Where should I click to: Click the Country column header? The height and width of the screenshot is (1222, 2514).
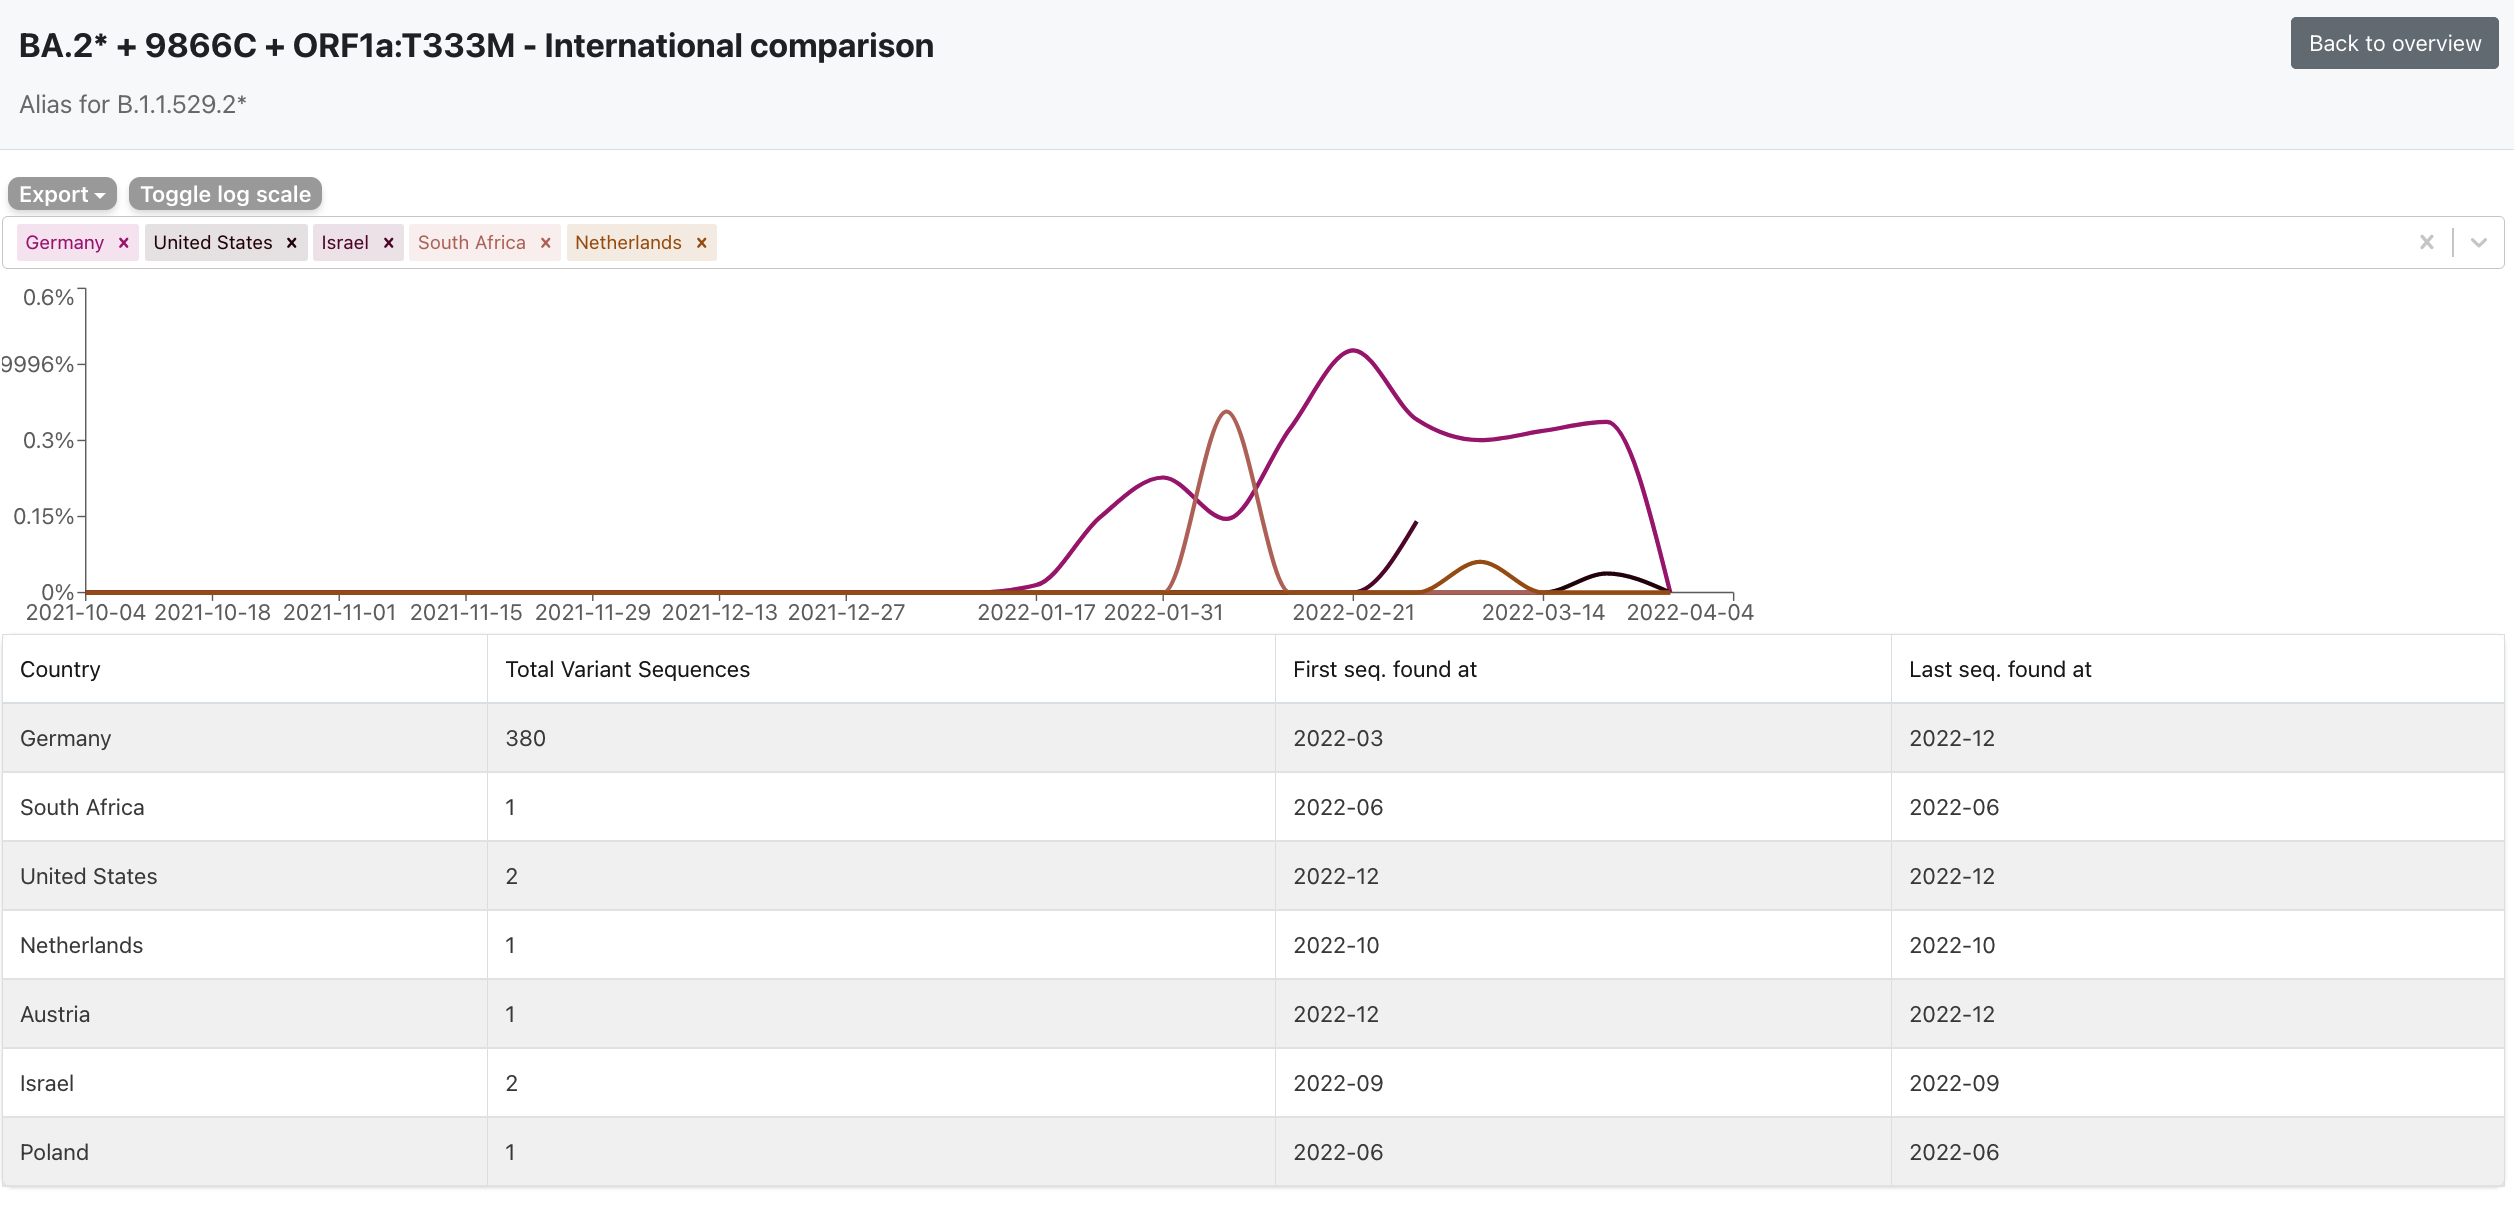click(x=60, y=669)
